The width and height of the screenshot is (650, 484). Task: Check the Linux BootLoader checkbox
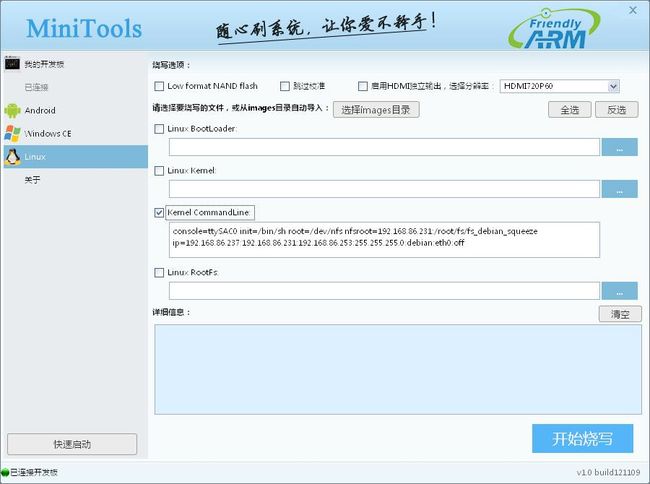point(159,129)
